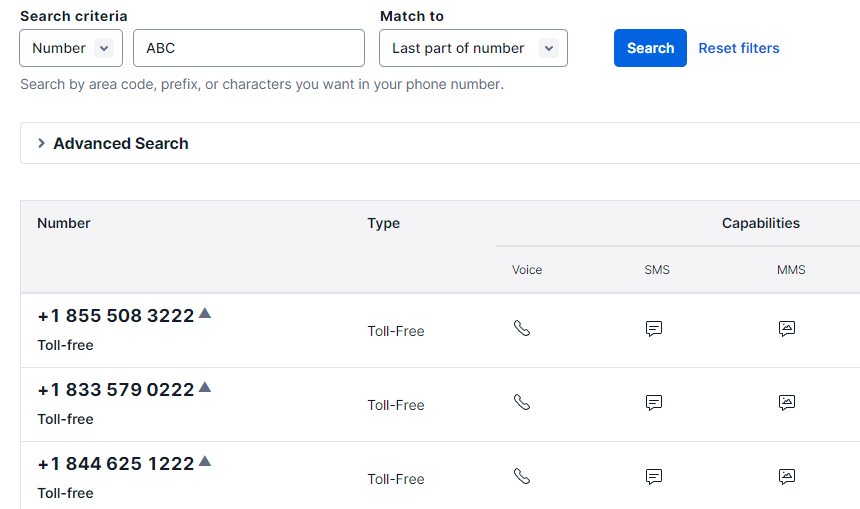Click SMS icon for +1 833 579 0222
The width and height of the screenshot is (860, 509).
click(x=654, y=402)
